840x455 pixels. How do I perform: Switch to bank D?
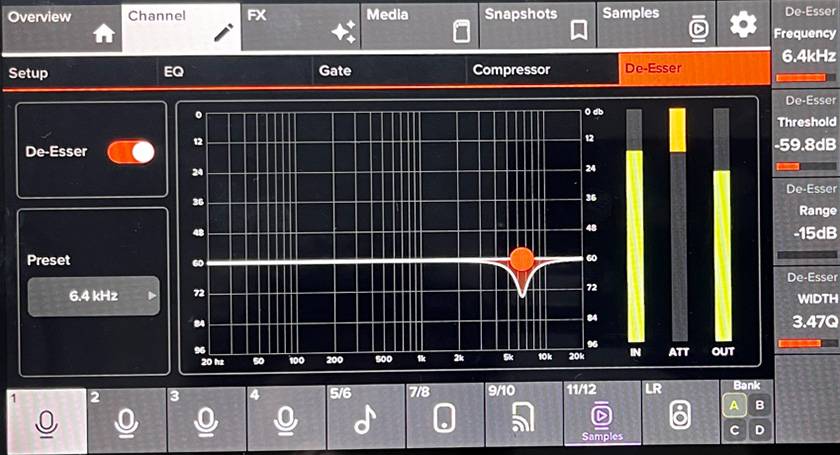click(760, 430)
